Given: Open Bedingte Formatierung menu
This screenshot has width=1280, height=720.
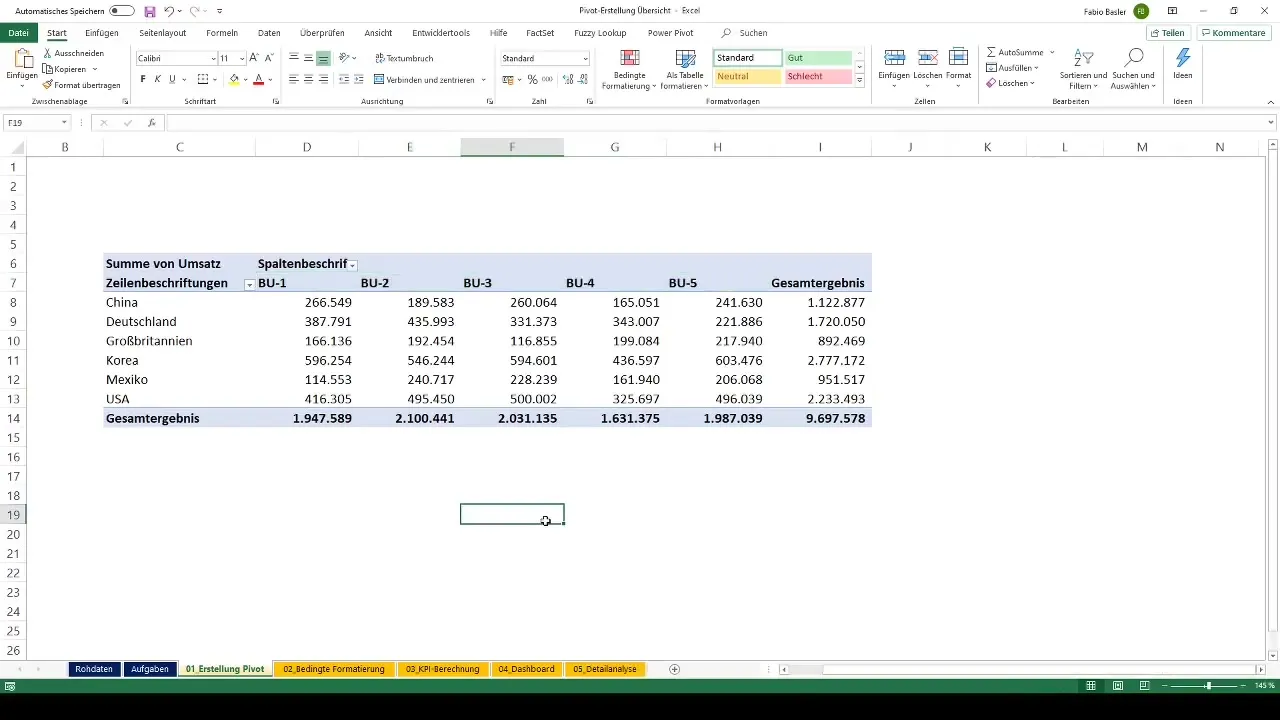Looking at the screenshot, I should [629, 68].
